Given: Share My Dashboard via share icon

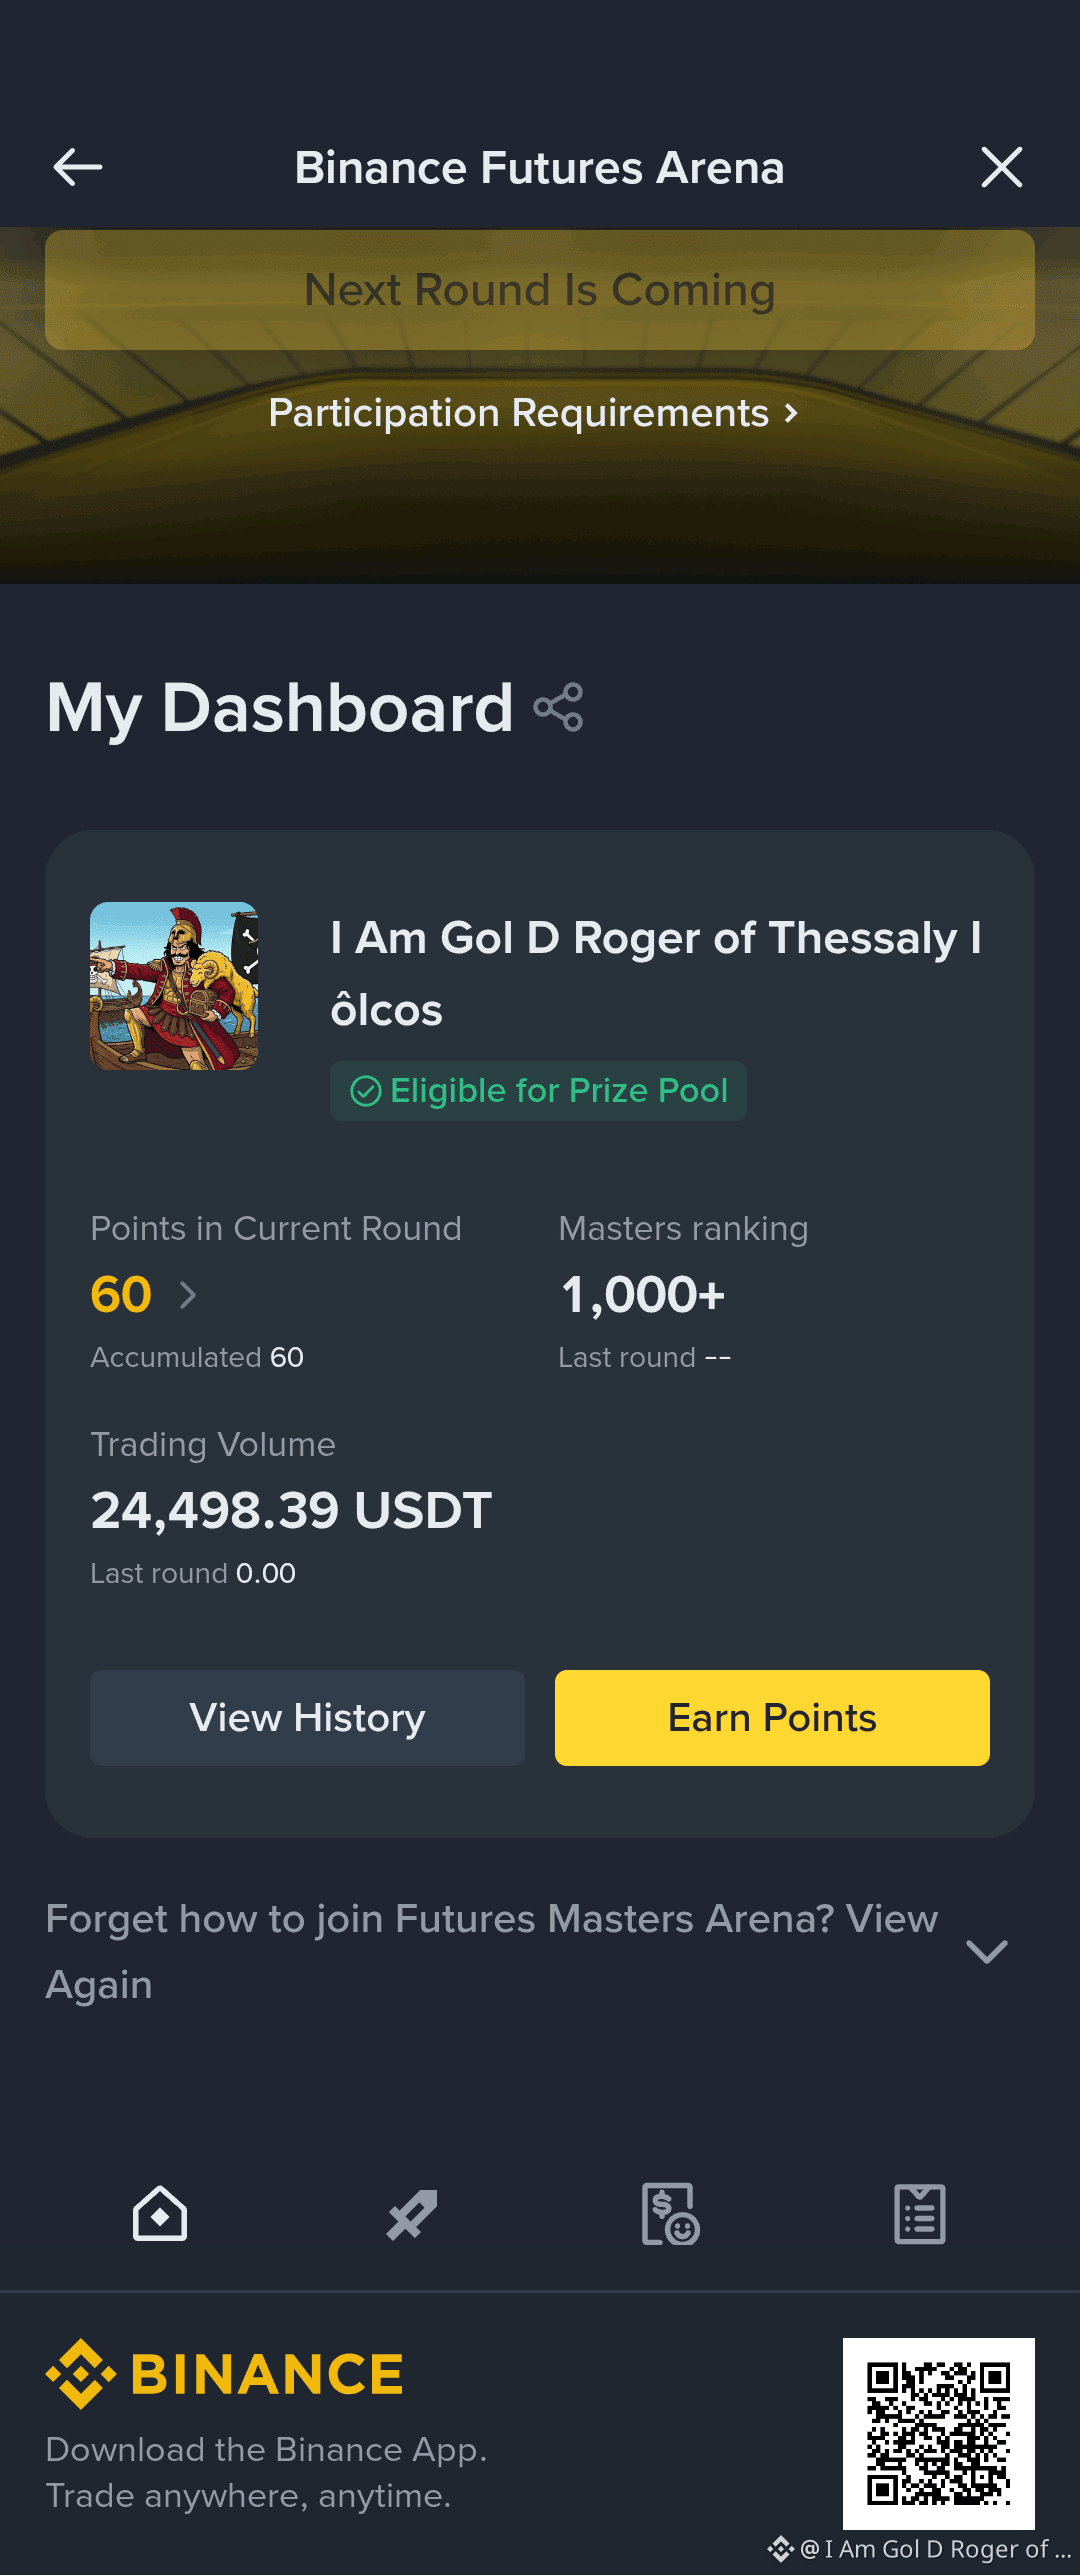Looking at the screenshot, I should (559, 708).
